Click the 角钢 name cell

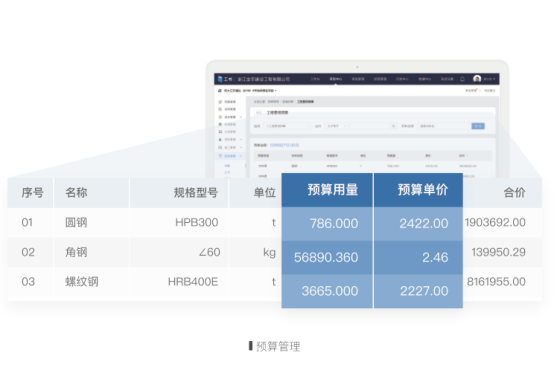76,252
